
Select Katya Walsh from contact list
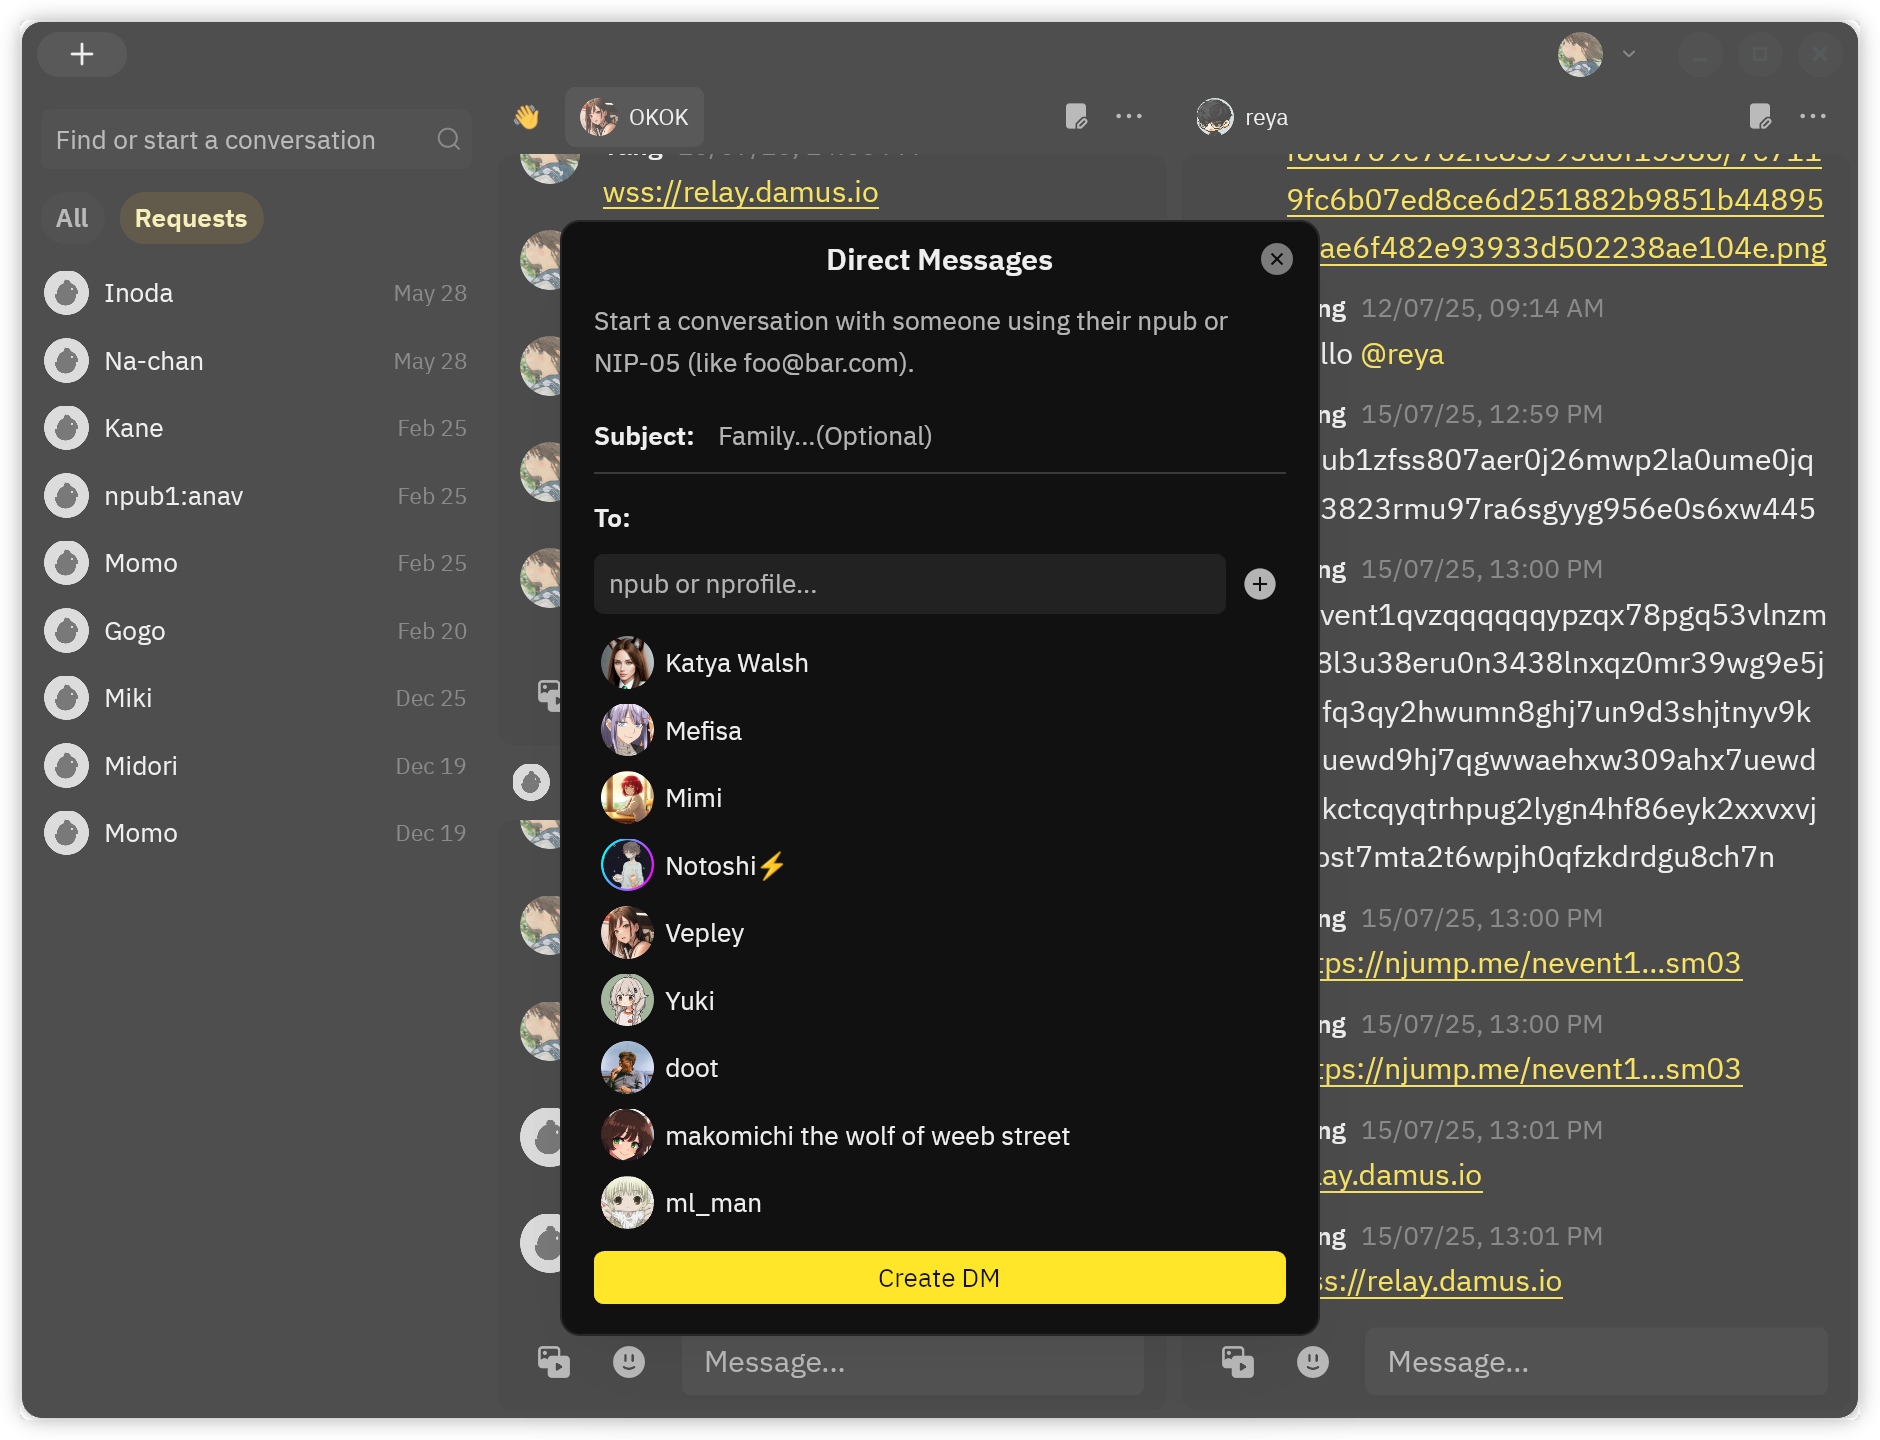click(x=736, y=663)
